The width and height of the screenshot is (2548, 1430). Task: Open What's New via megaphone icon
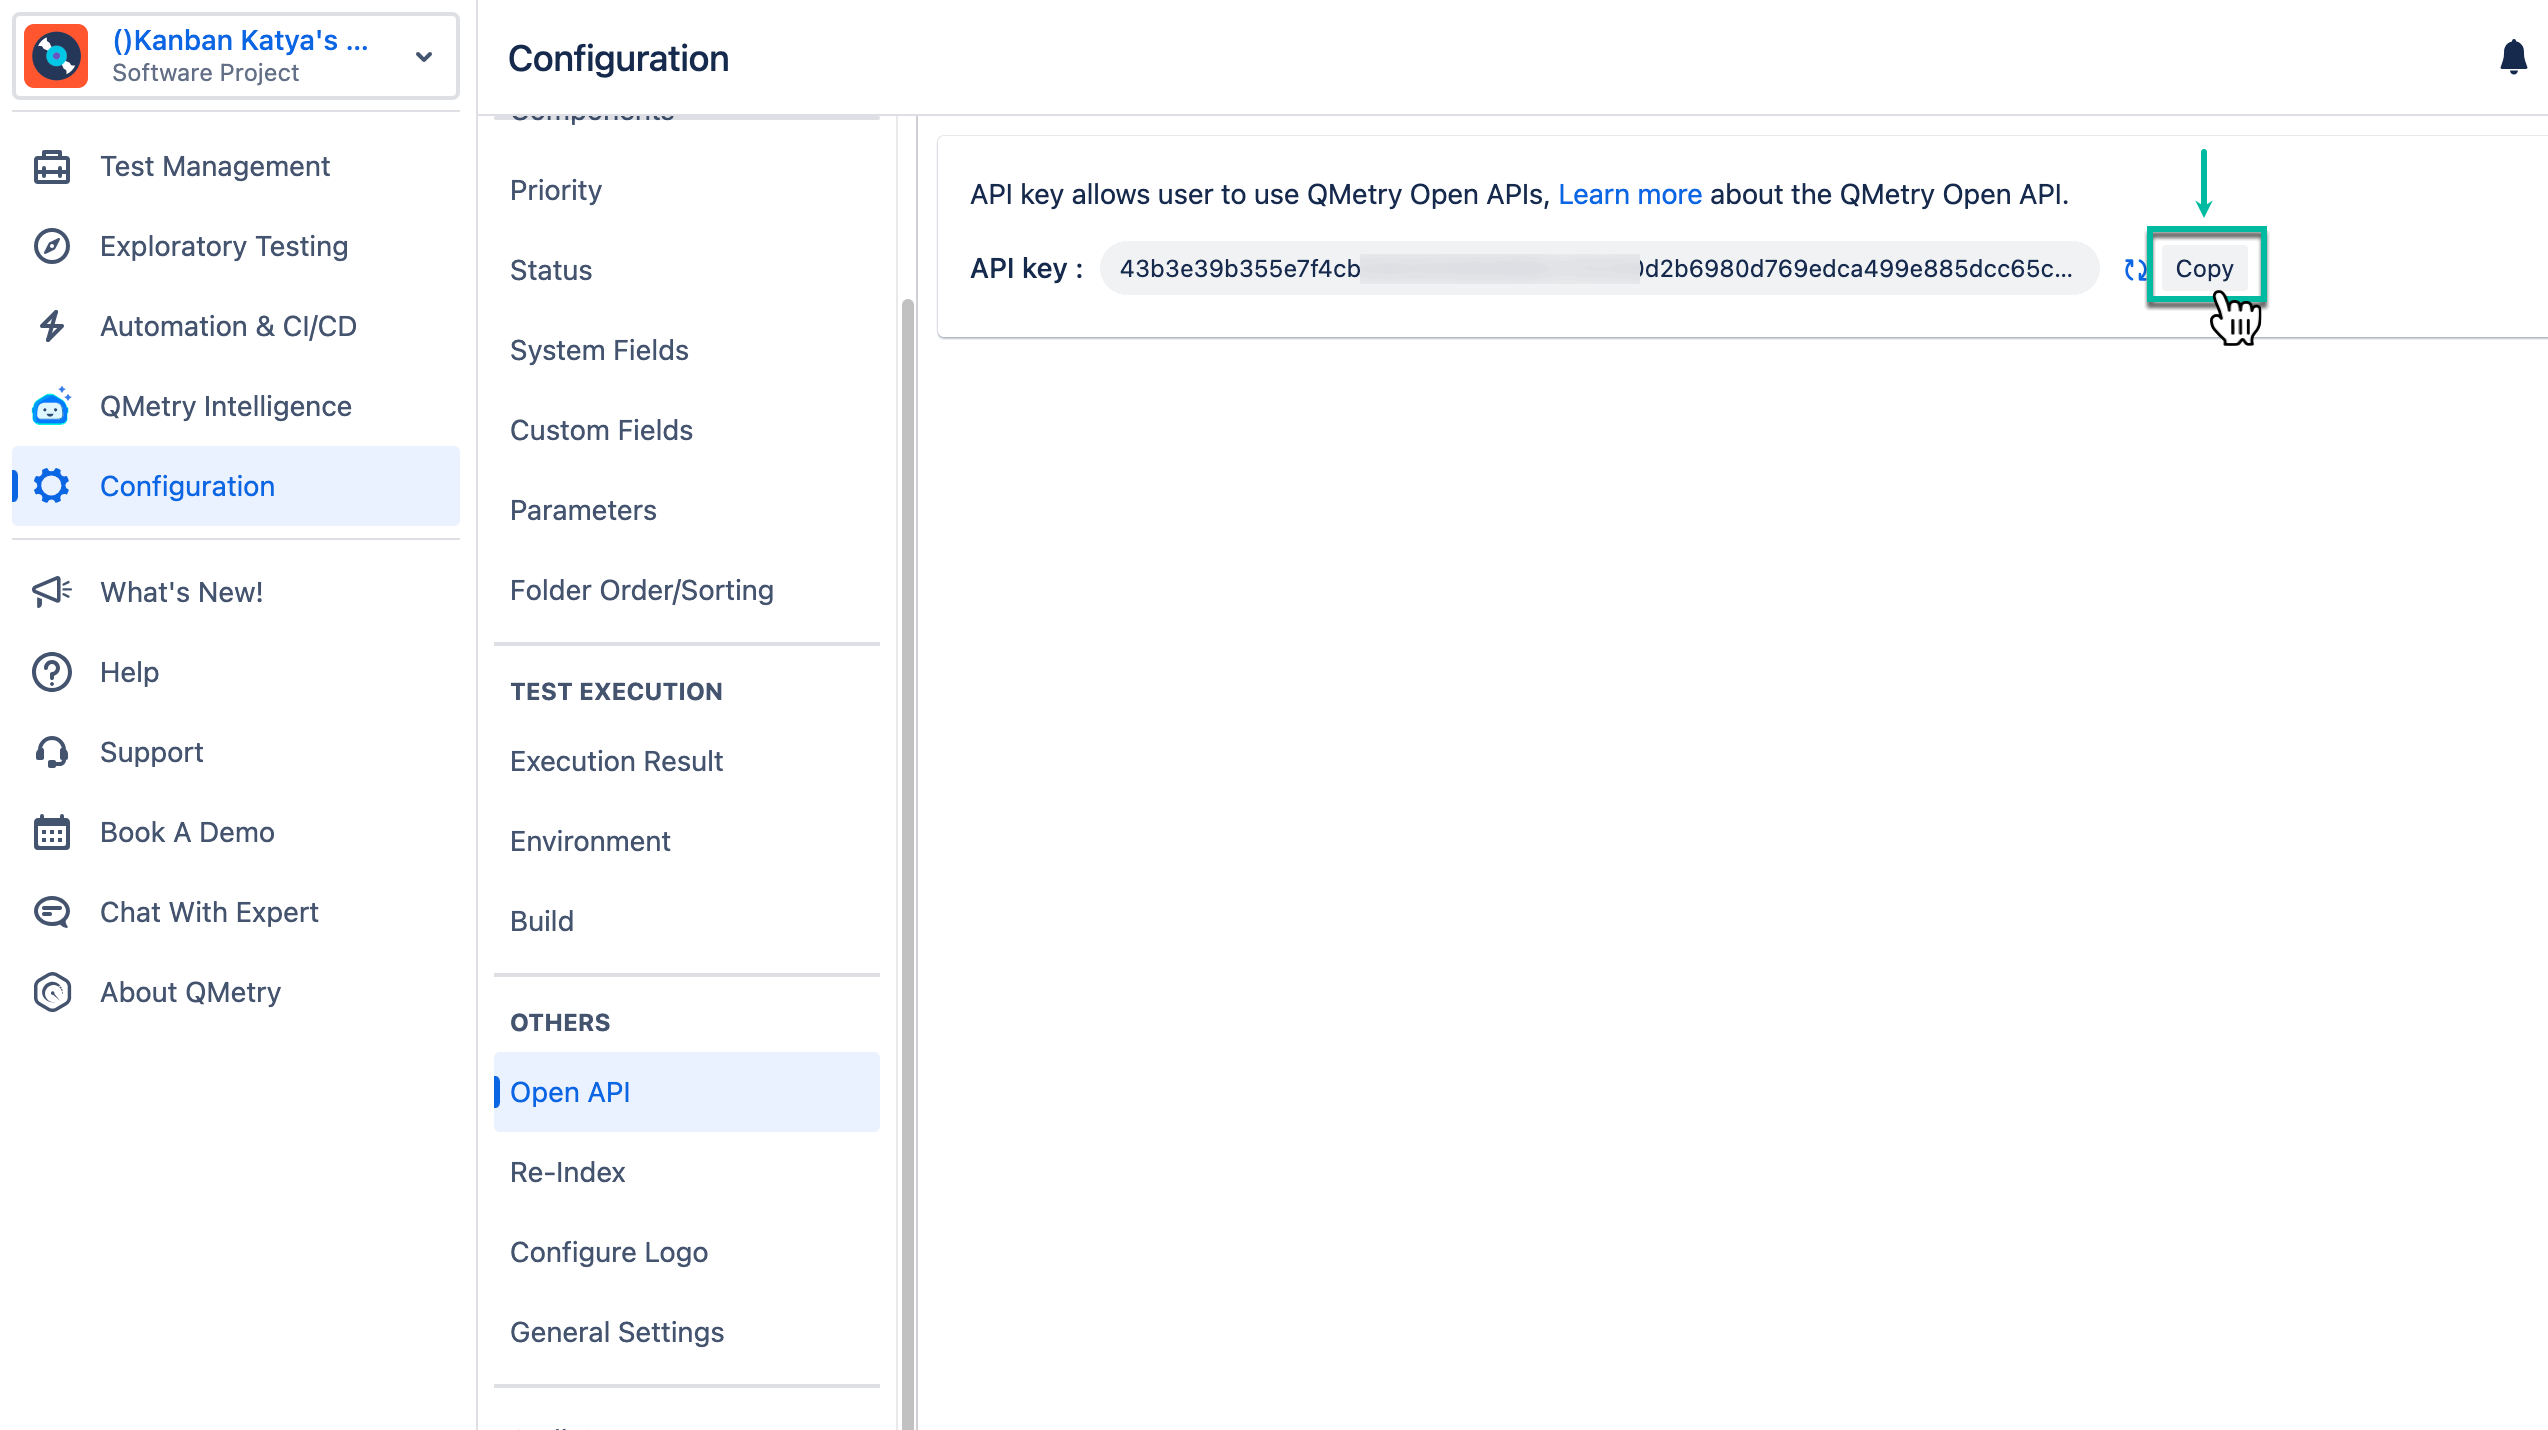tap(50, 591)
